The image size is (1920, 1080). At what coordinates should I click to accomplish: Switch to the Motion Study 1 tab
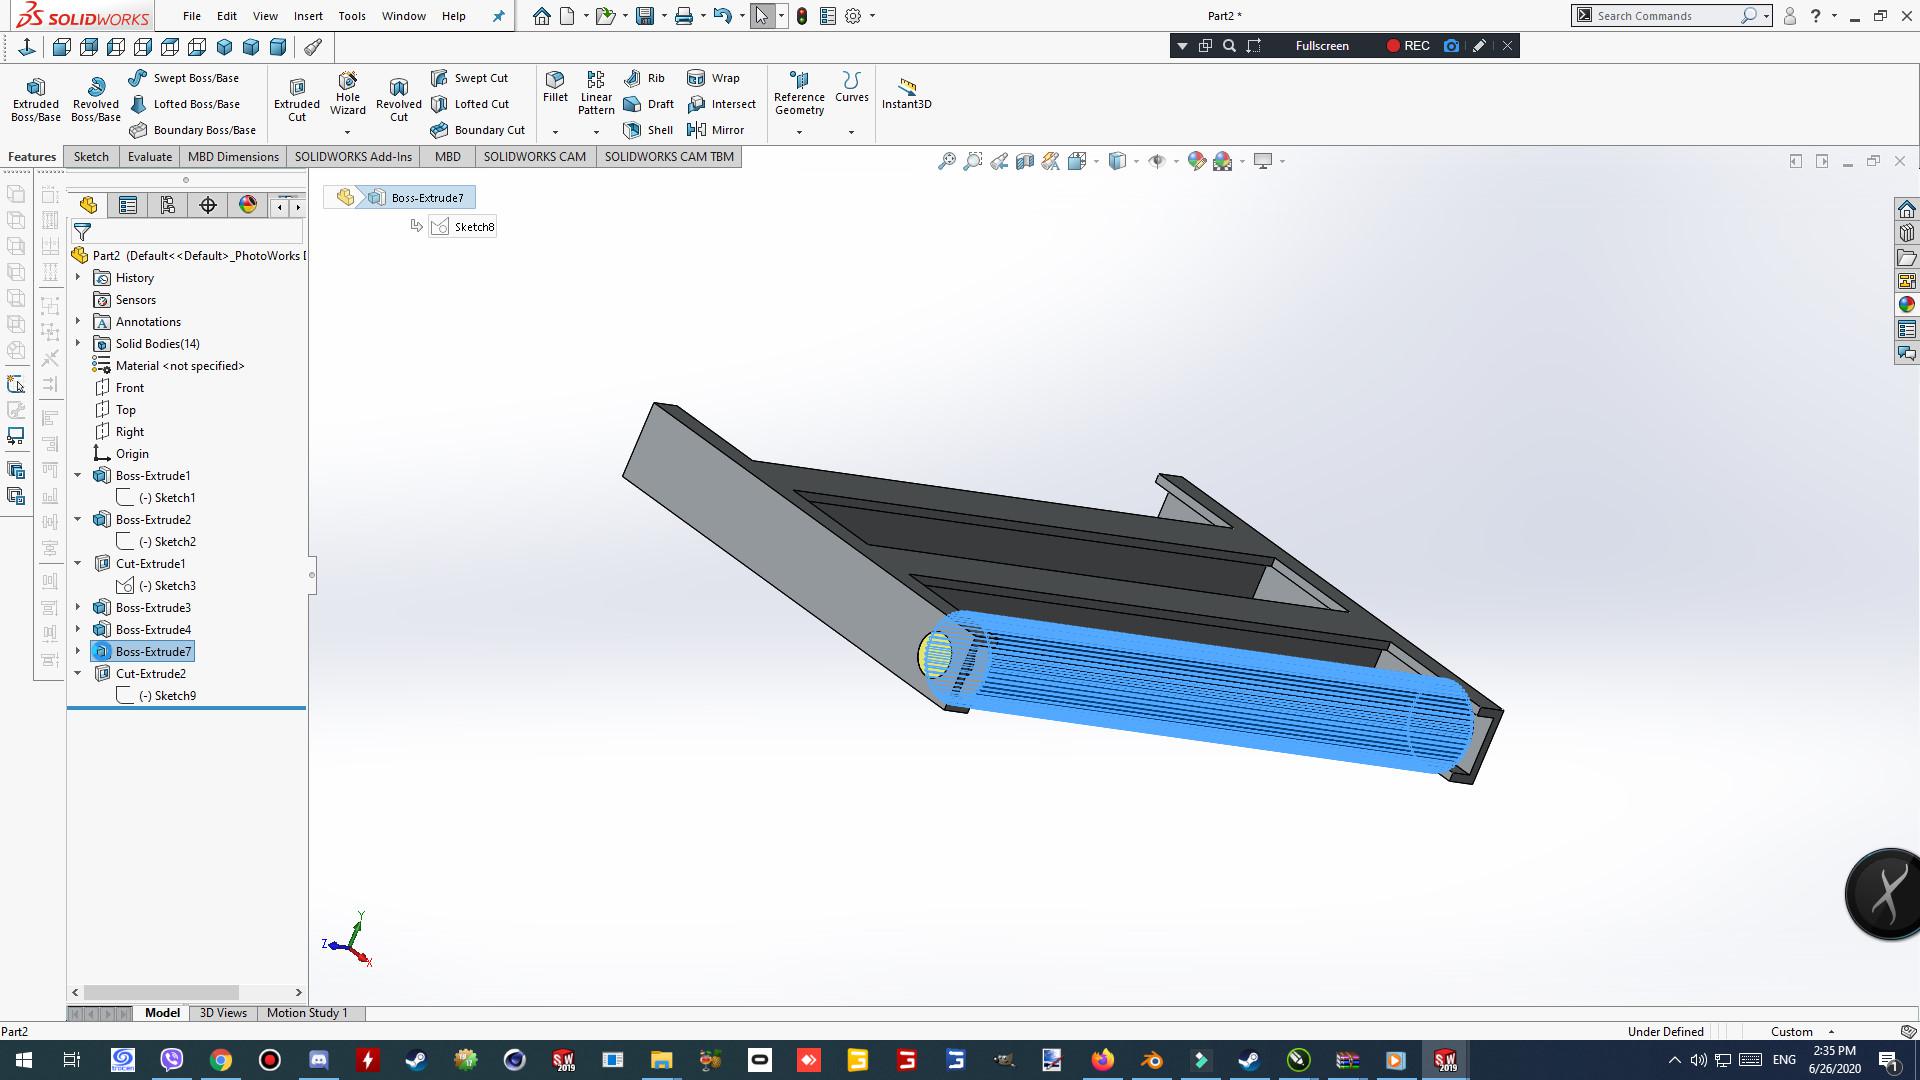(x=307, y=1013)
